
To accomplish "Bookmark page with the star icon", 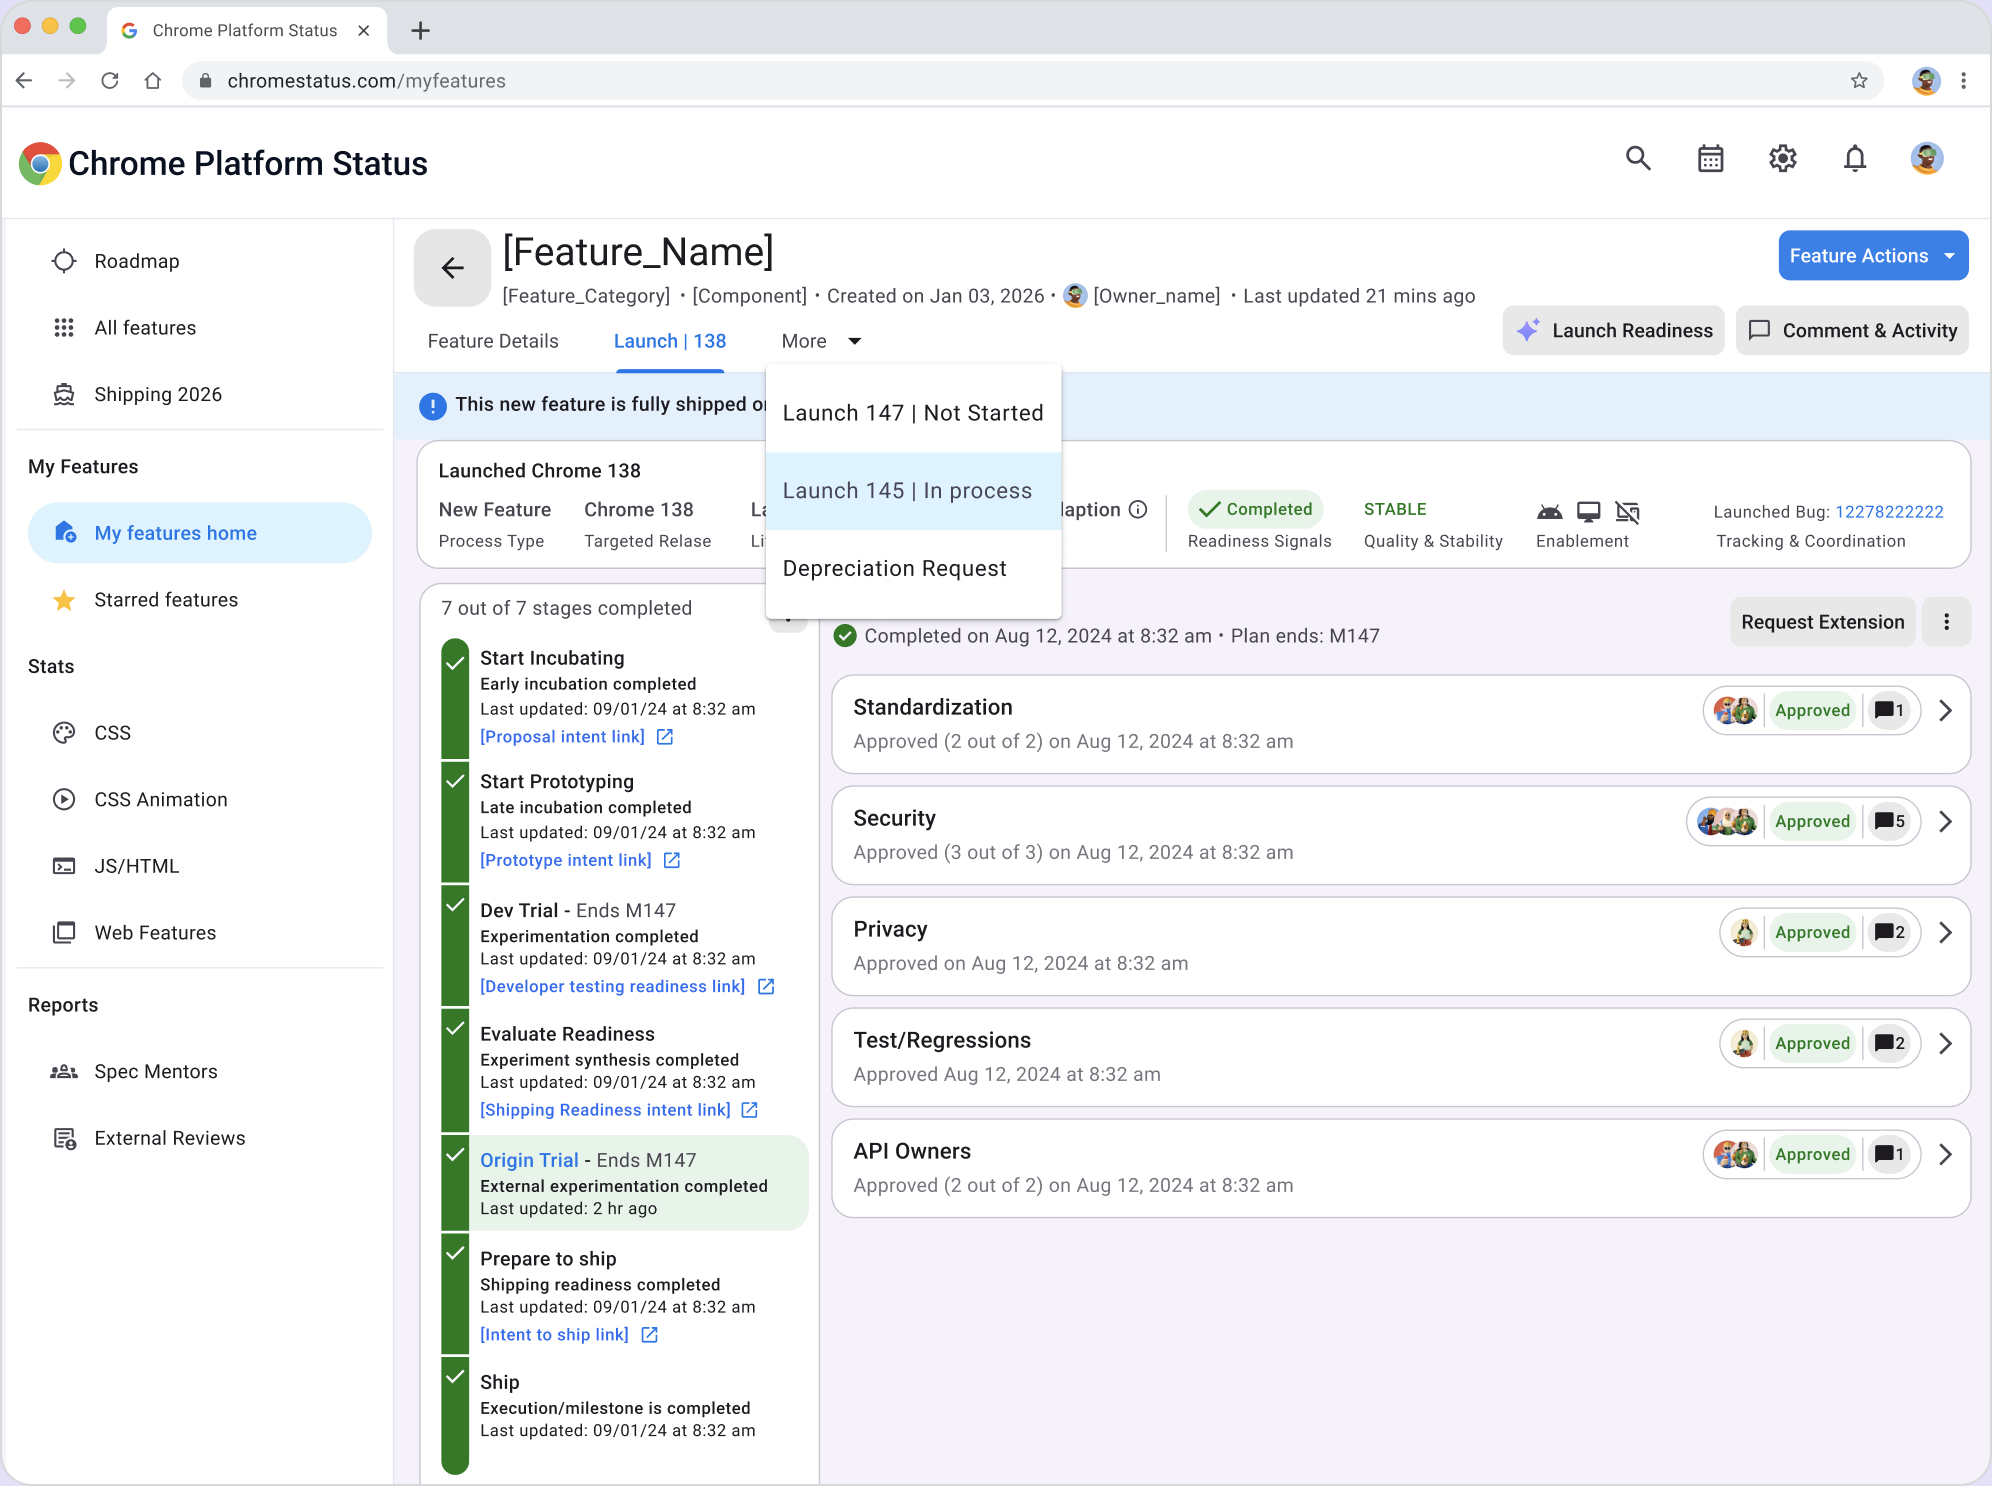I will [1859, 81].
